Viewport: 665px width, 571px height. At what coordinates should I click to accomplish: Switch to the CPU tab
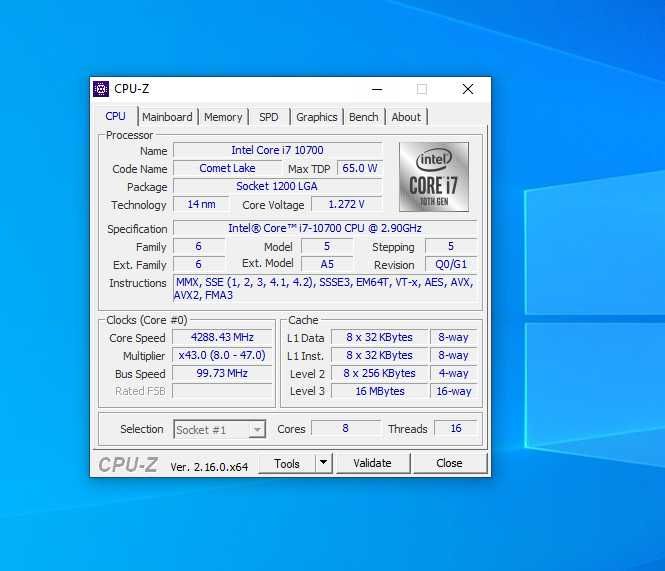tap(115, 116)
